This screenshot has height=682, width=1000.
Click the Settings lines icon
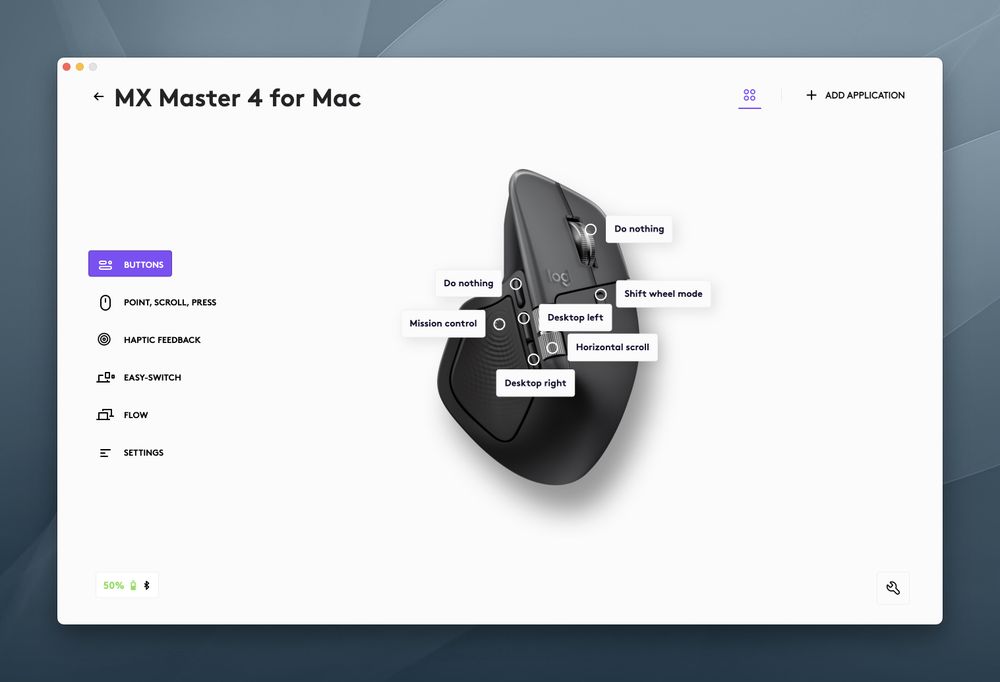click(x=105, y=452)
